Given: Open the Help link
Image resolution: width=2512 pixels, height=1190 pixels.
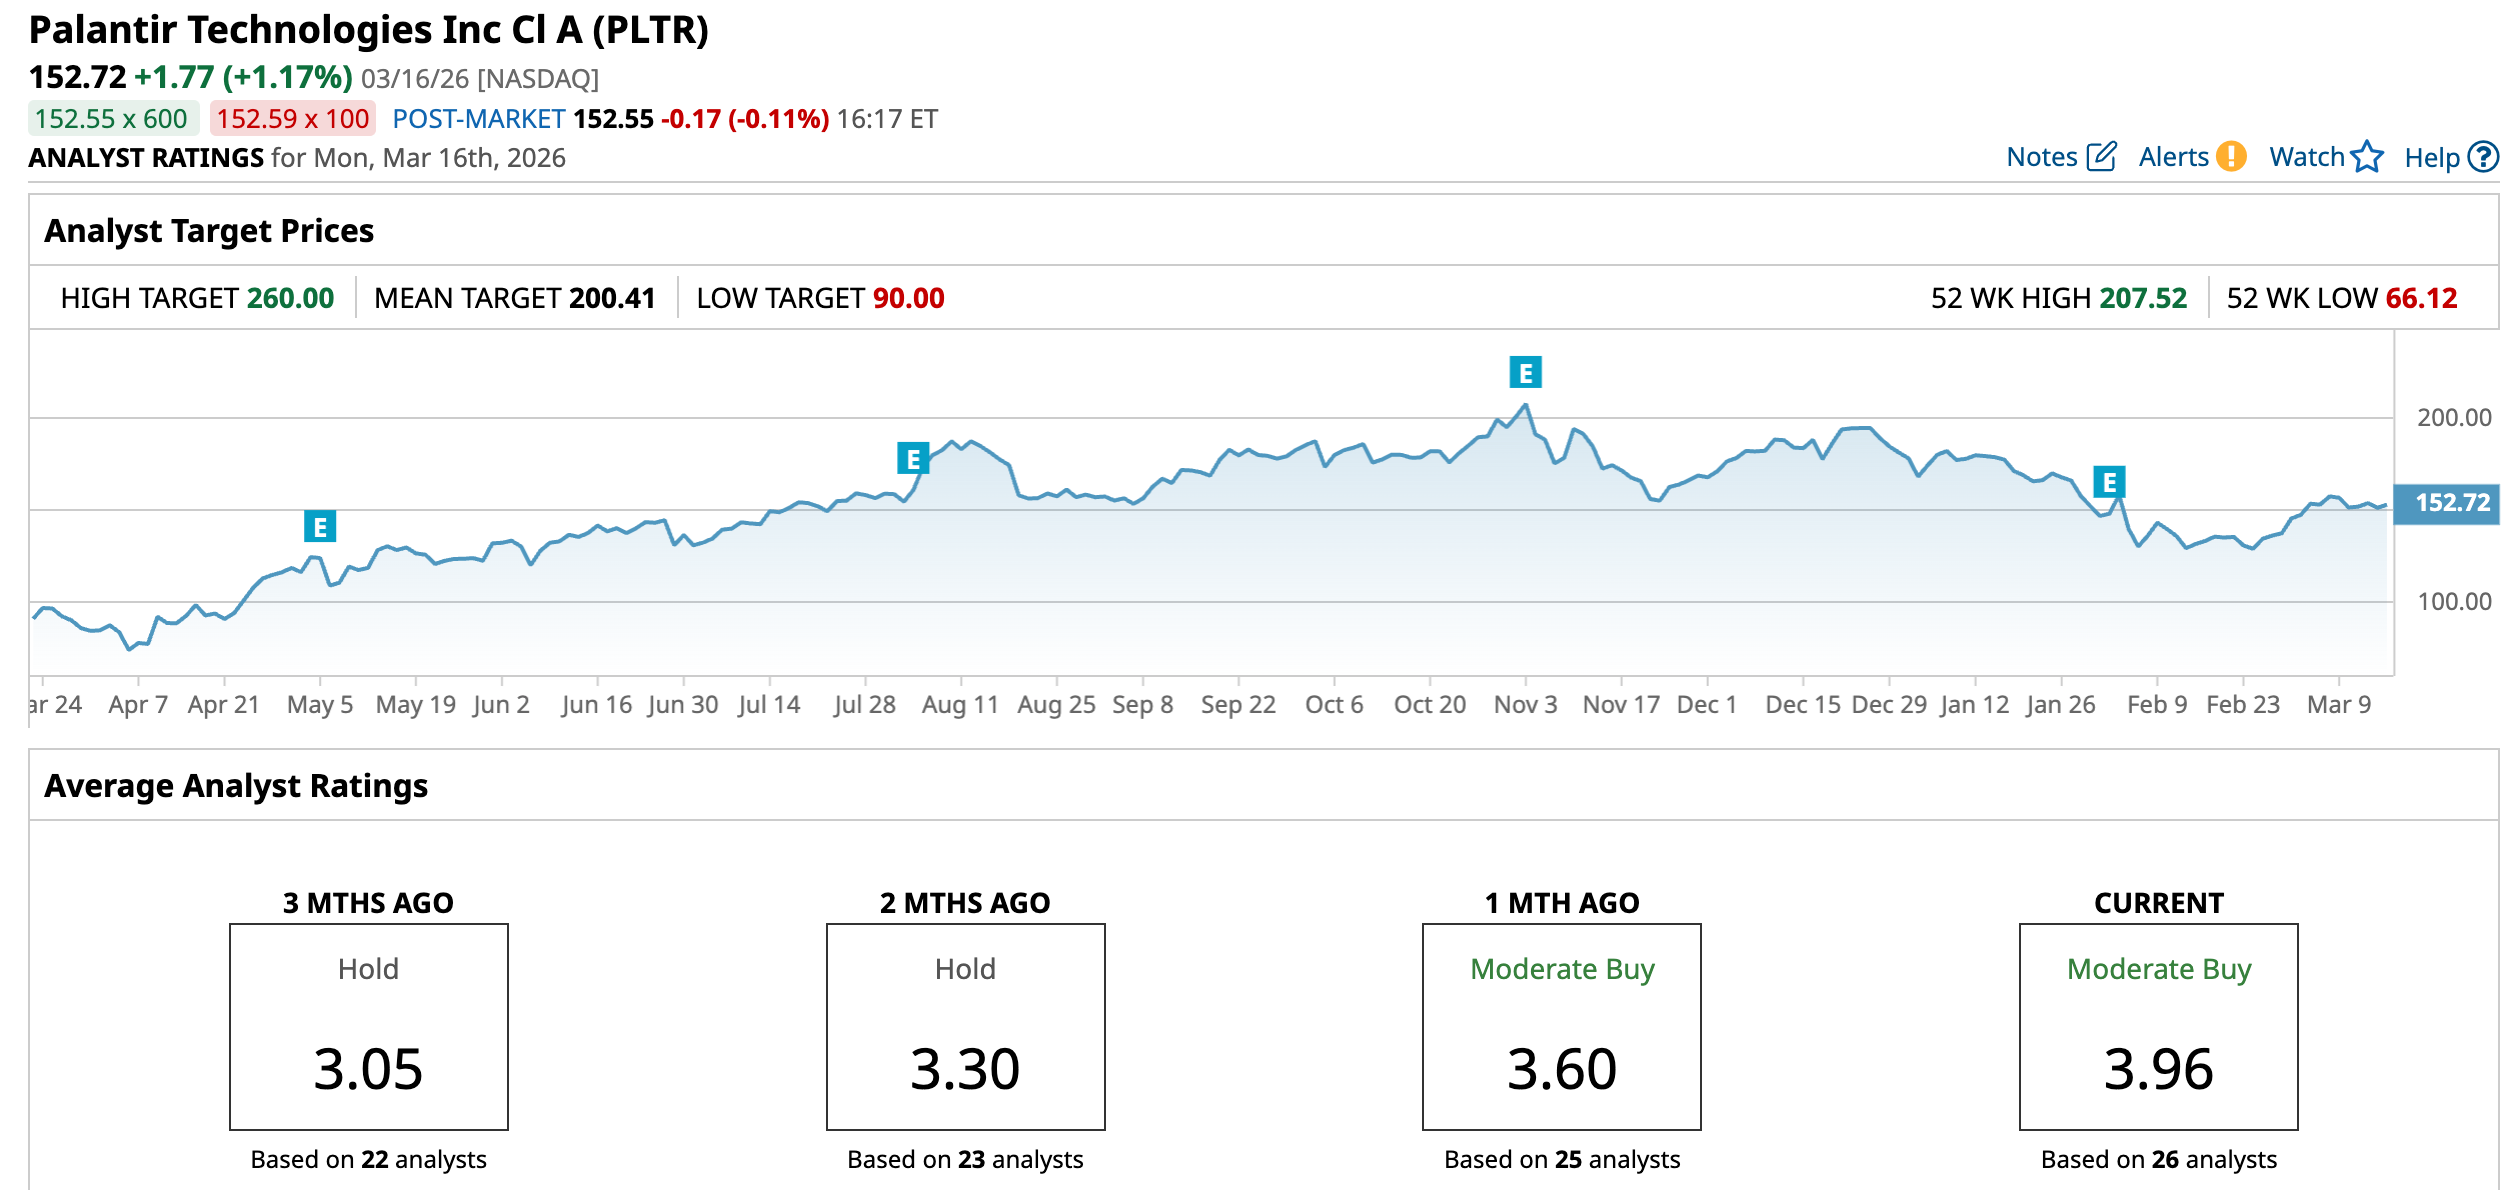Looking at the screenshot, I should pyautogui.click(x=2431, y=157).
